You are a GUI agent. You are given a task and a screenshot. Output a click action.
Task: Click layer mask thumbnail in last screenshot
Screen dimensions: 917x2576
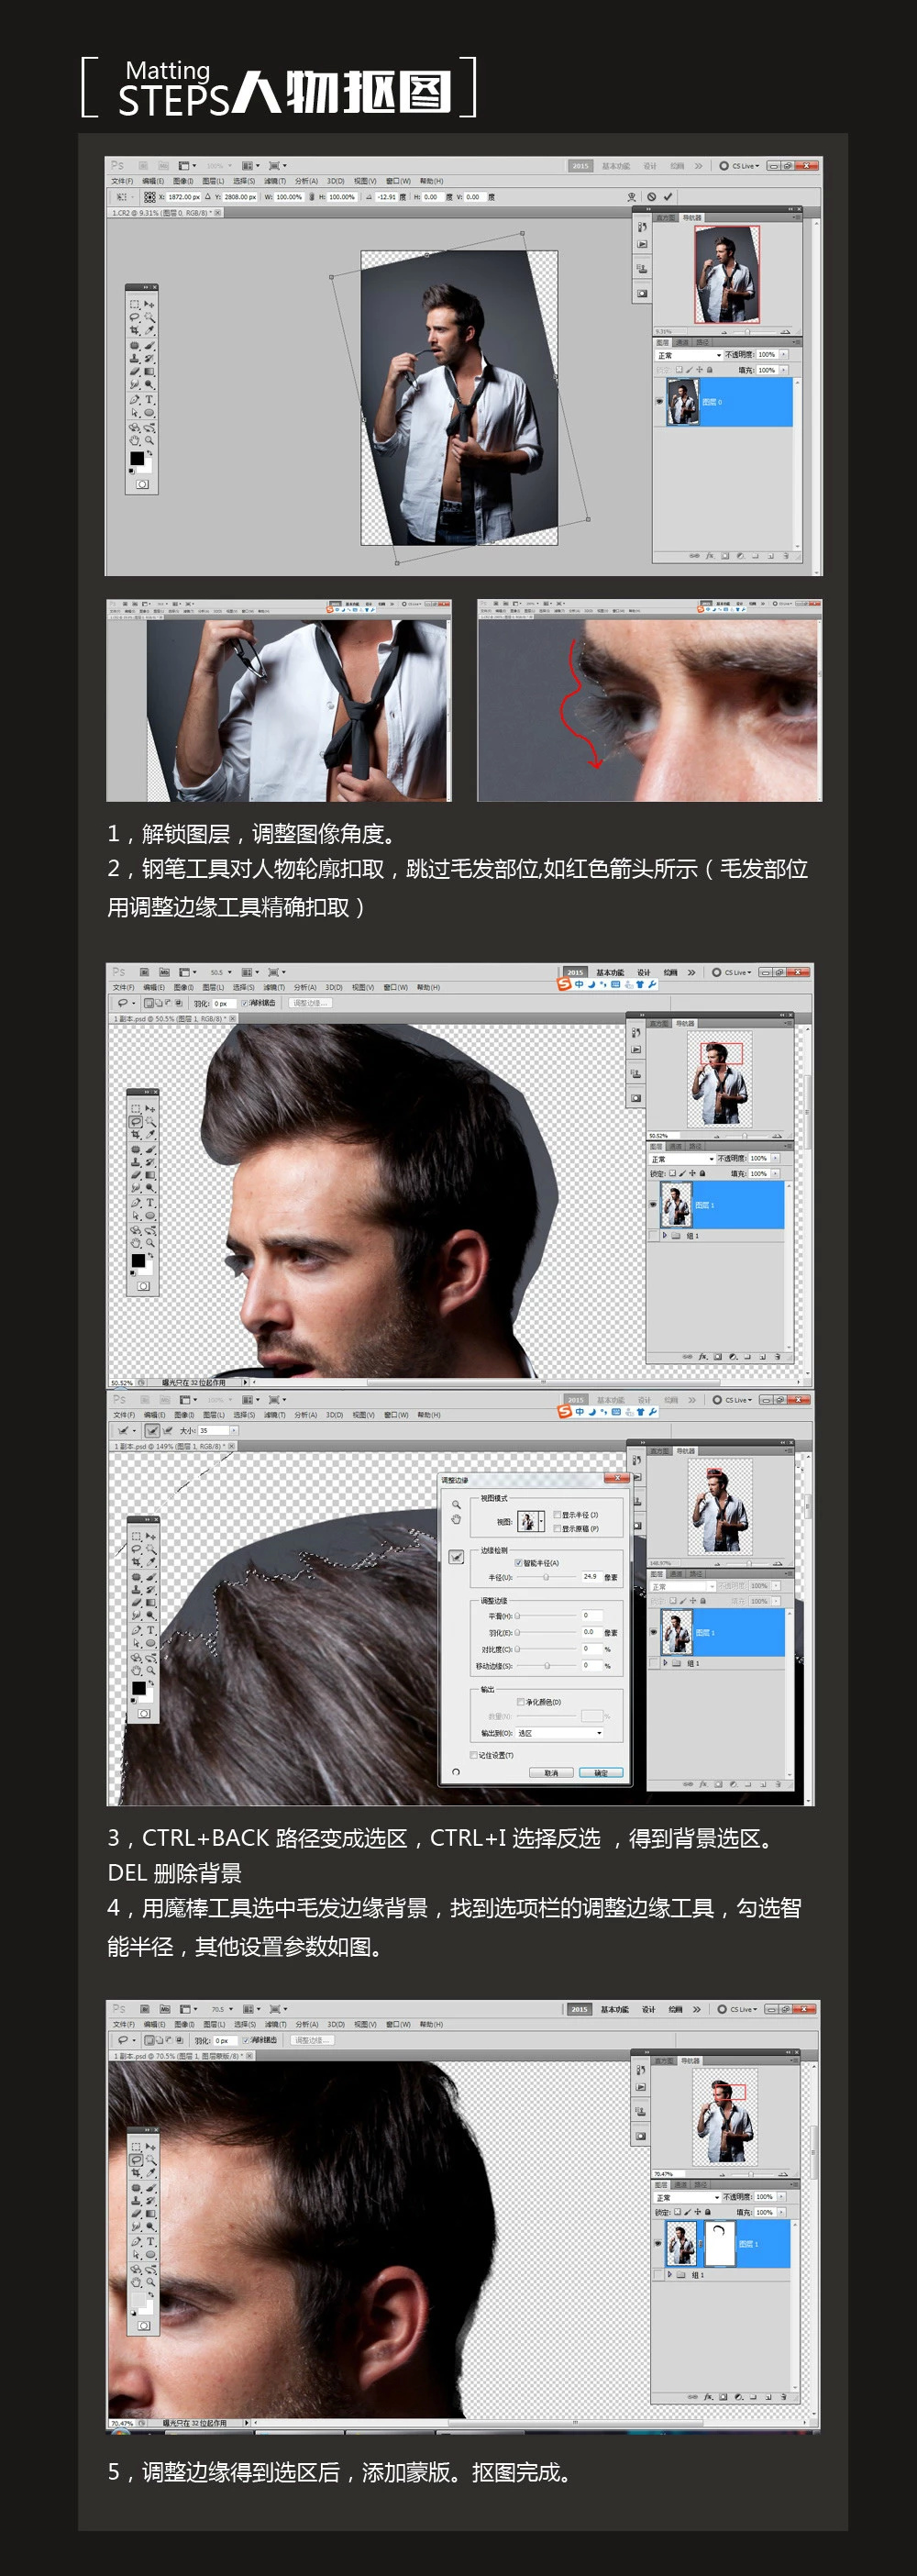coord(720,2244)
